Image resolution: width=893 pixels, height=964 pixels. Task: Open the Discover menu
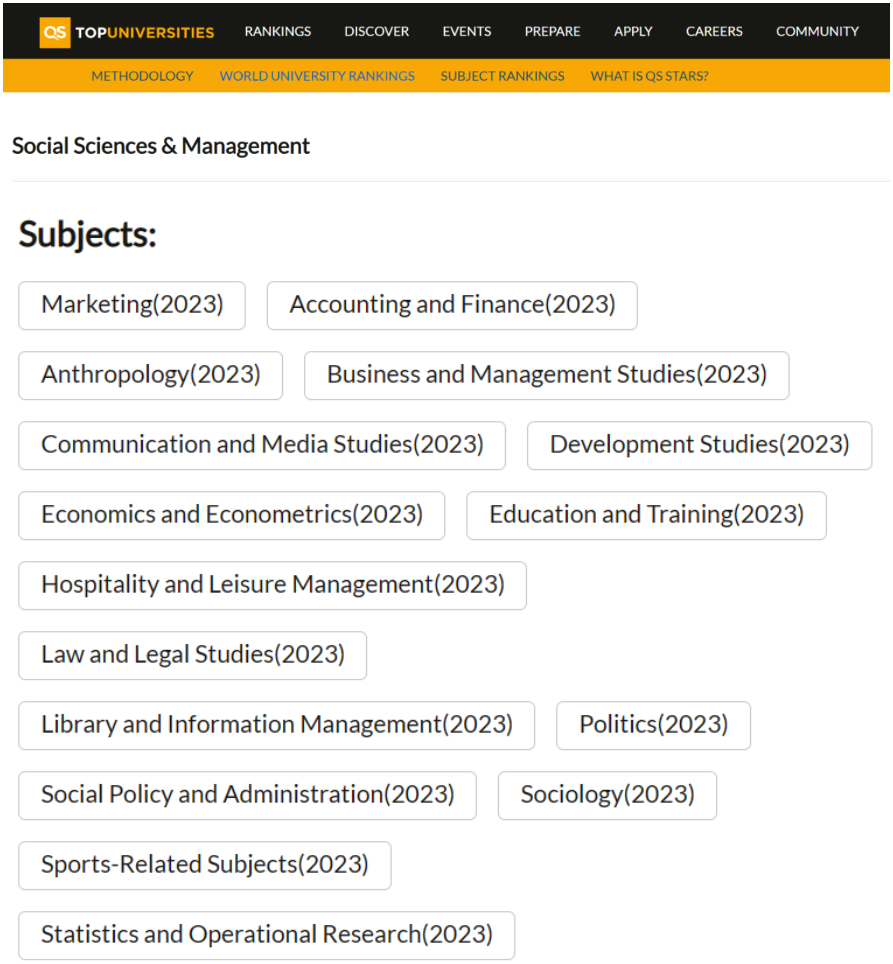(376, 32)
